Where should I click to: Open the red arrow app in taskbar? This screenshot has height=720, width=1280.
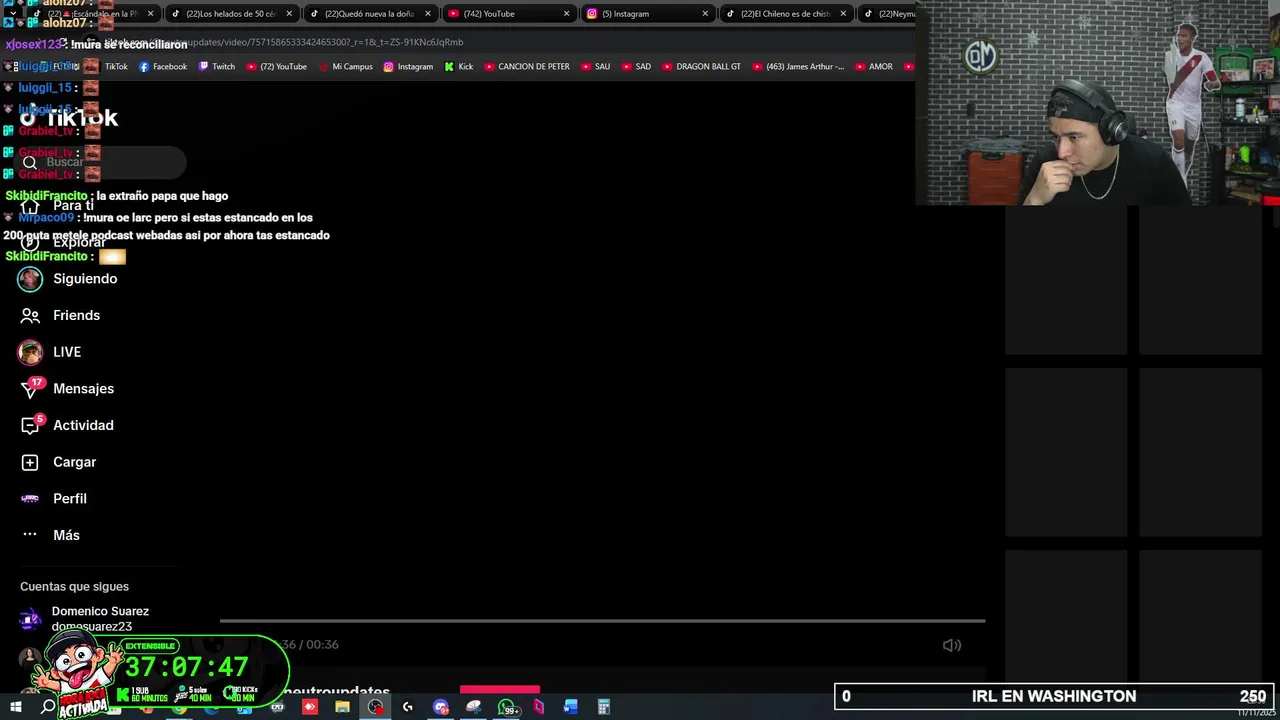pyautogui.click(x=309, y=707)
